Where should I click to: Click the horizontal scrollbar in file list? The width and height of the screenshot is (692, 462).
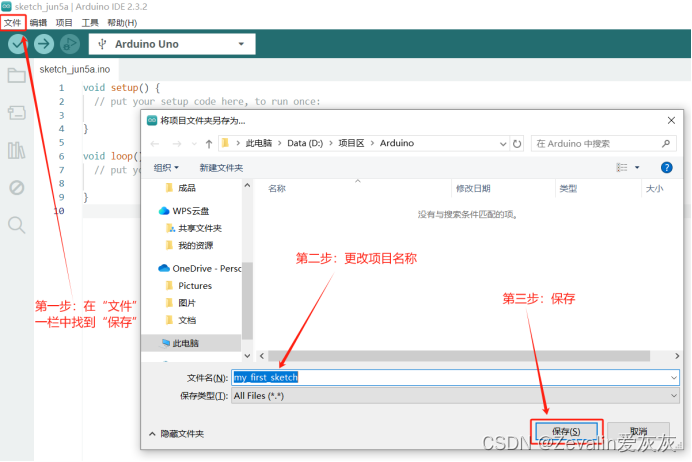pyautogui.click(x=459, y=356)
